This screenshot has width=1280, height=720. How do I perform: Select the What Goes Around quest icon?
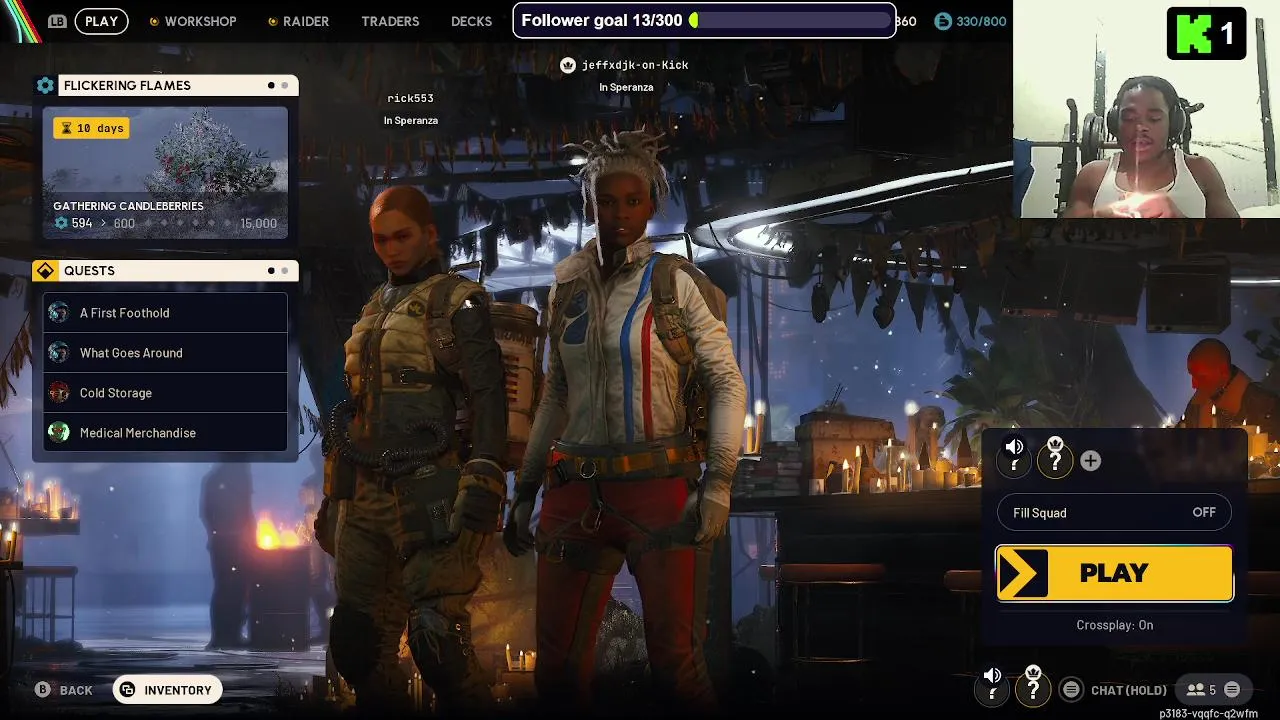point(59,353)
